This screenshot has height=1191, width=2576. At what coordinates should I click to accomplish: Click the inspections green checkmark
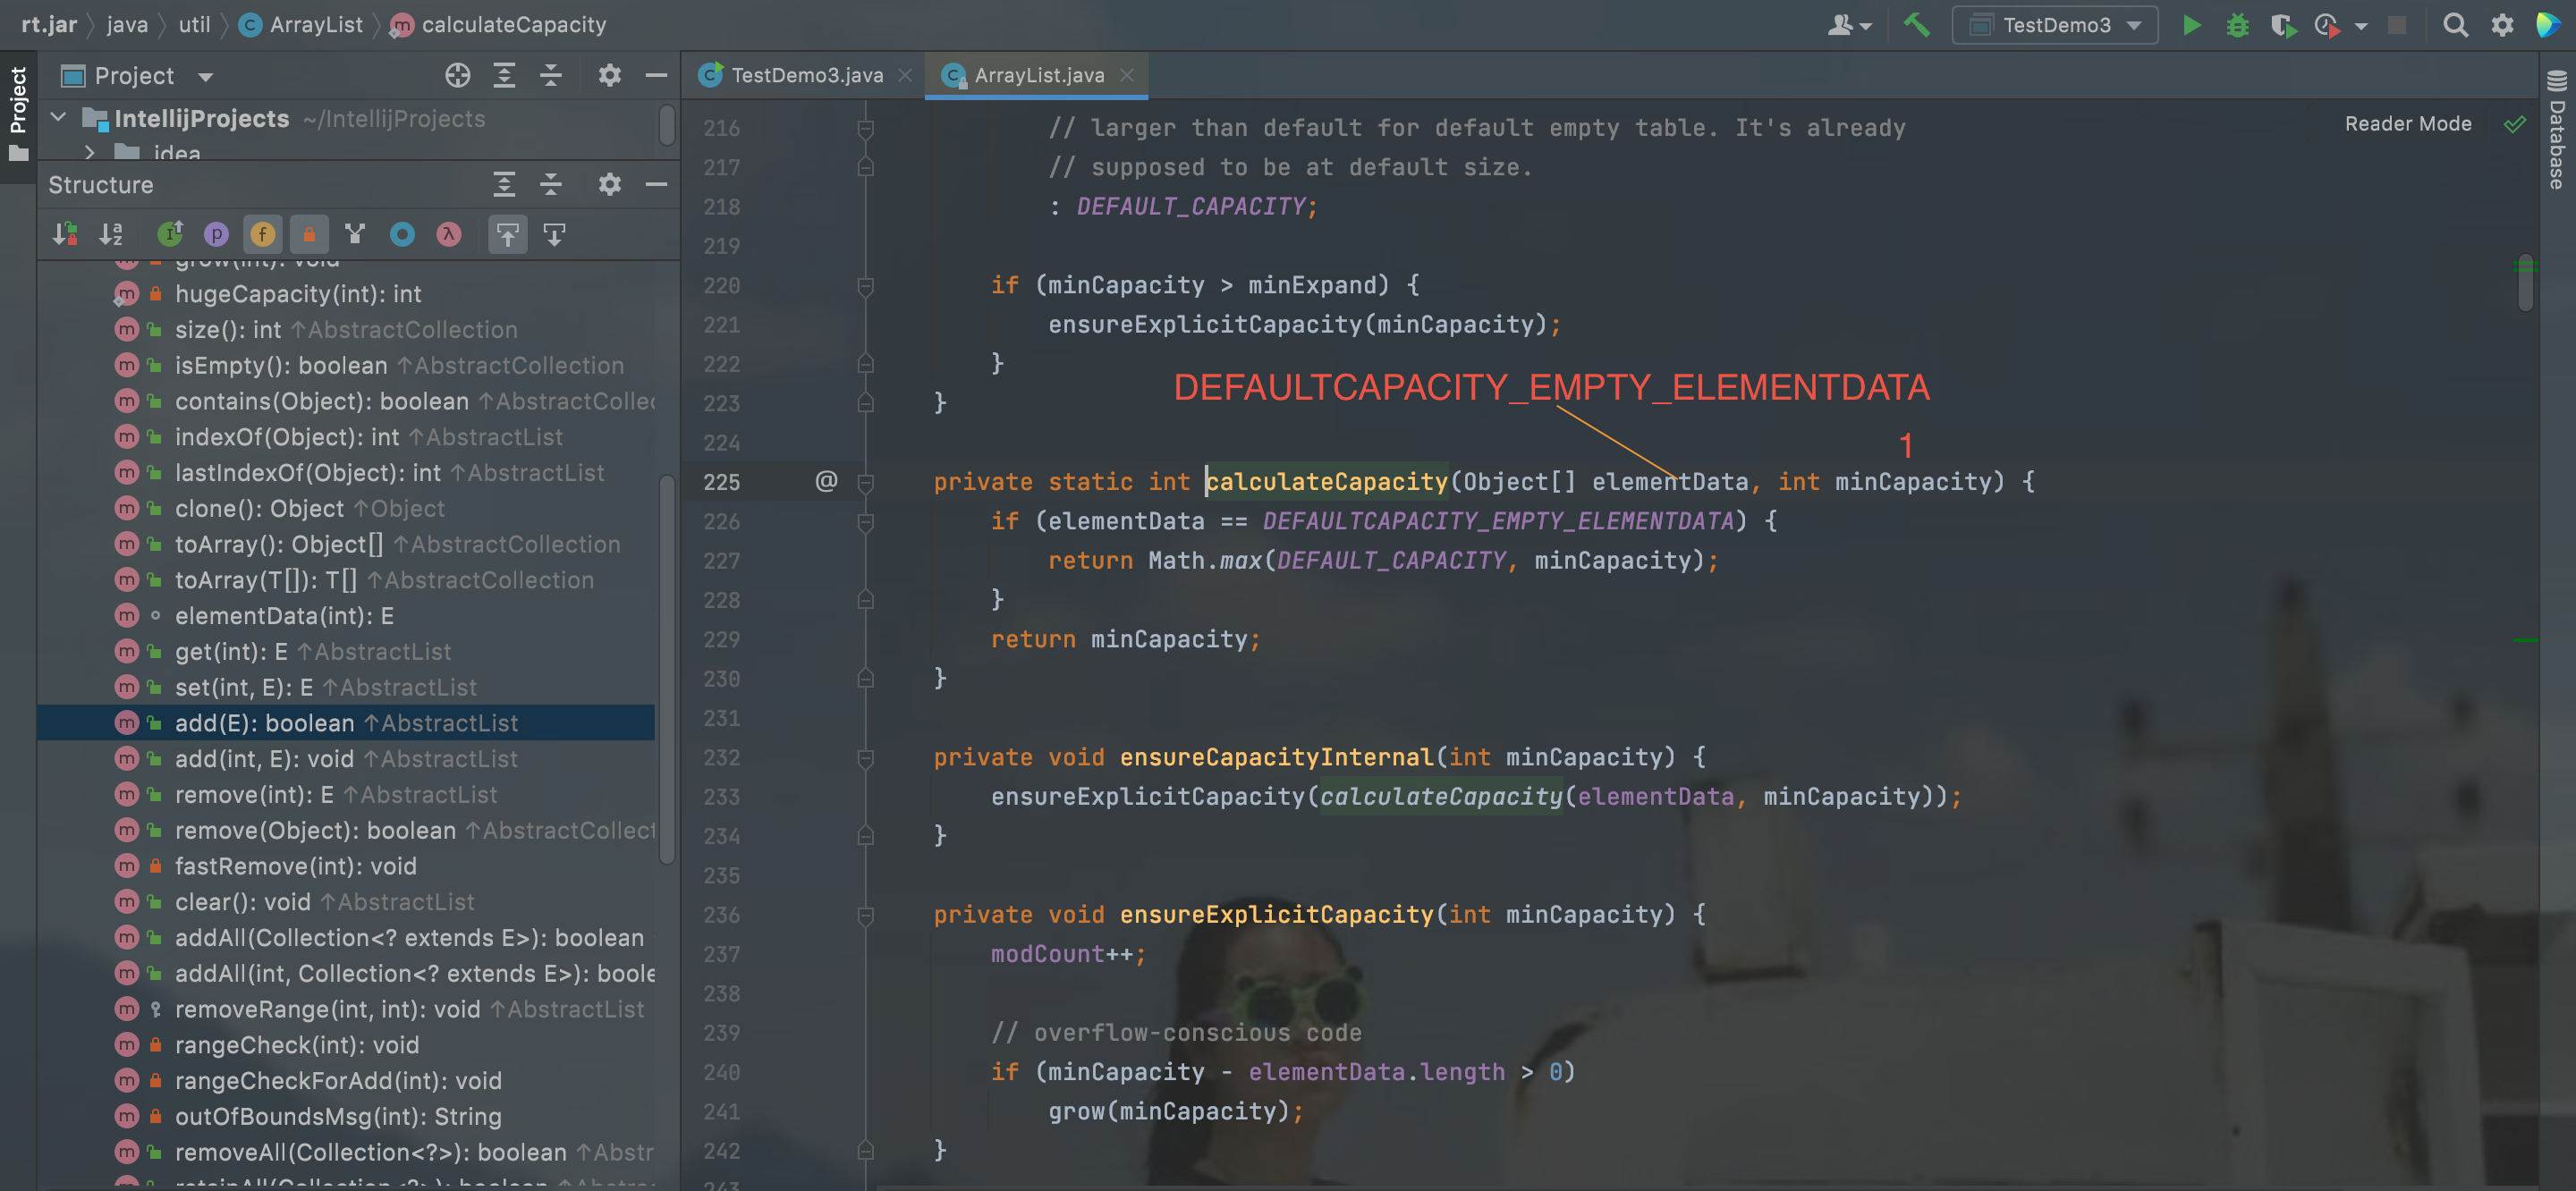[x=2514, y=124]
